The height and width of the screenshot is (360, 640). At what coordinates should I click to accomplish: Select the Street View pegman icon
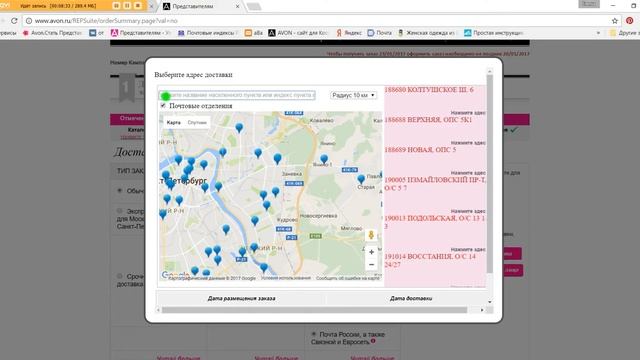click(x=371, y=235)
